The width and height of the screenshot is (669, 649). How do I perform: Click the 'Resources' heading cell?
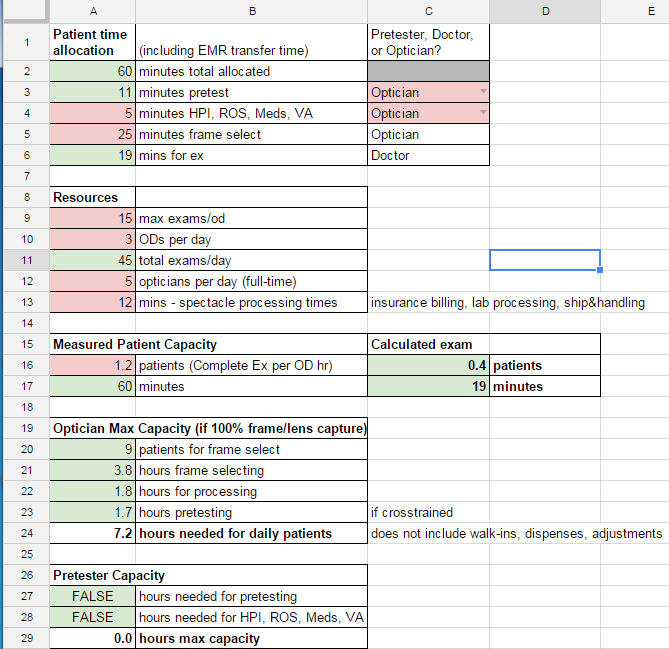[93, 197]
